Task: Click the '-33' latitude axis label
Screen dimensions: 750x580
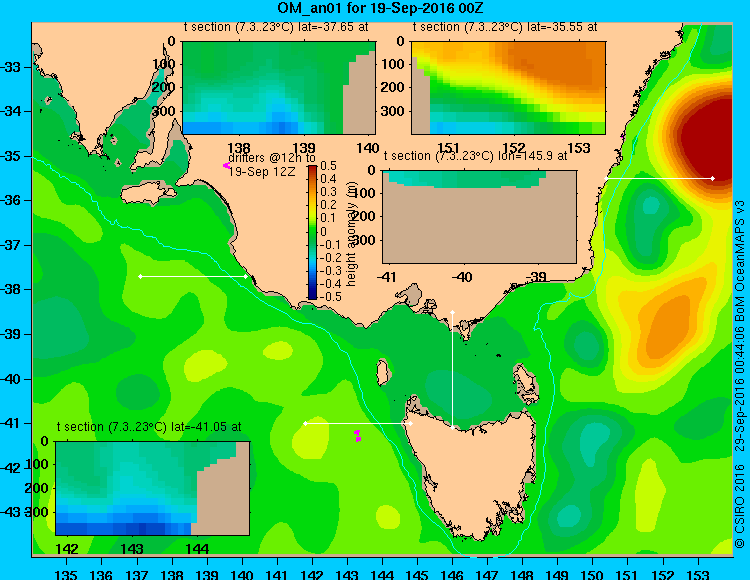Action: pos(11,67)
